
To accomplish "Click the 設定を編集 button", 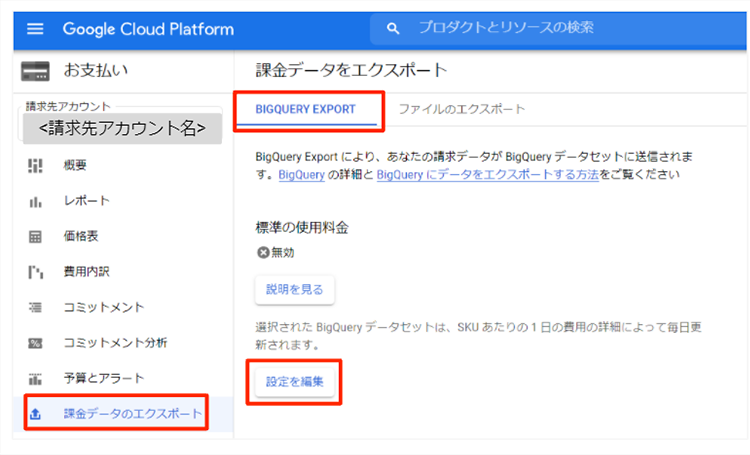I will (x=295, y=382).
